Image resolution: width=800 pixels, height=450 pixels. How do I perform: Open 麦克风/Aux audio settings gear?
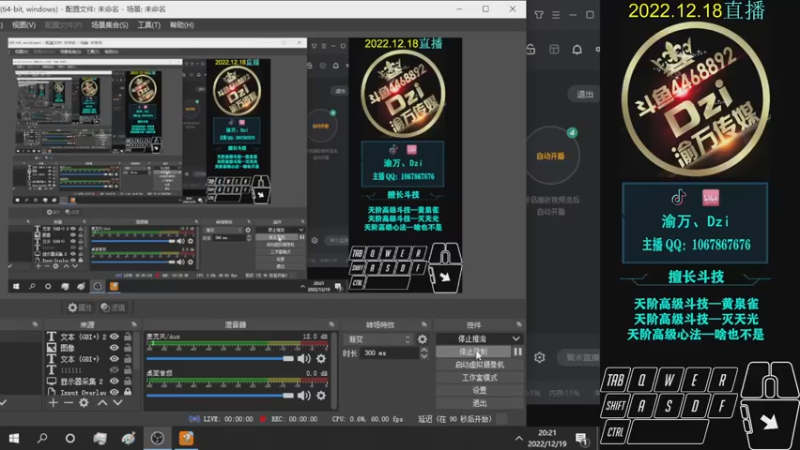click(321, 359)
